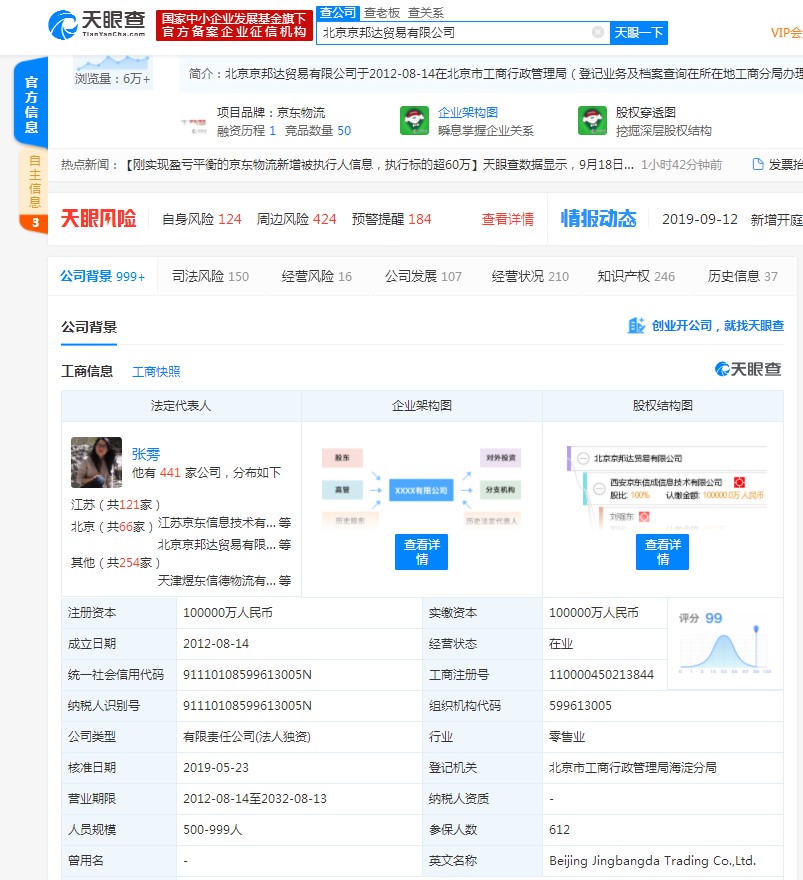Select 组织机构代码 value 599613005
The width and height of the screenshot is (803, 880).
[x=580, y=705]
